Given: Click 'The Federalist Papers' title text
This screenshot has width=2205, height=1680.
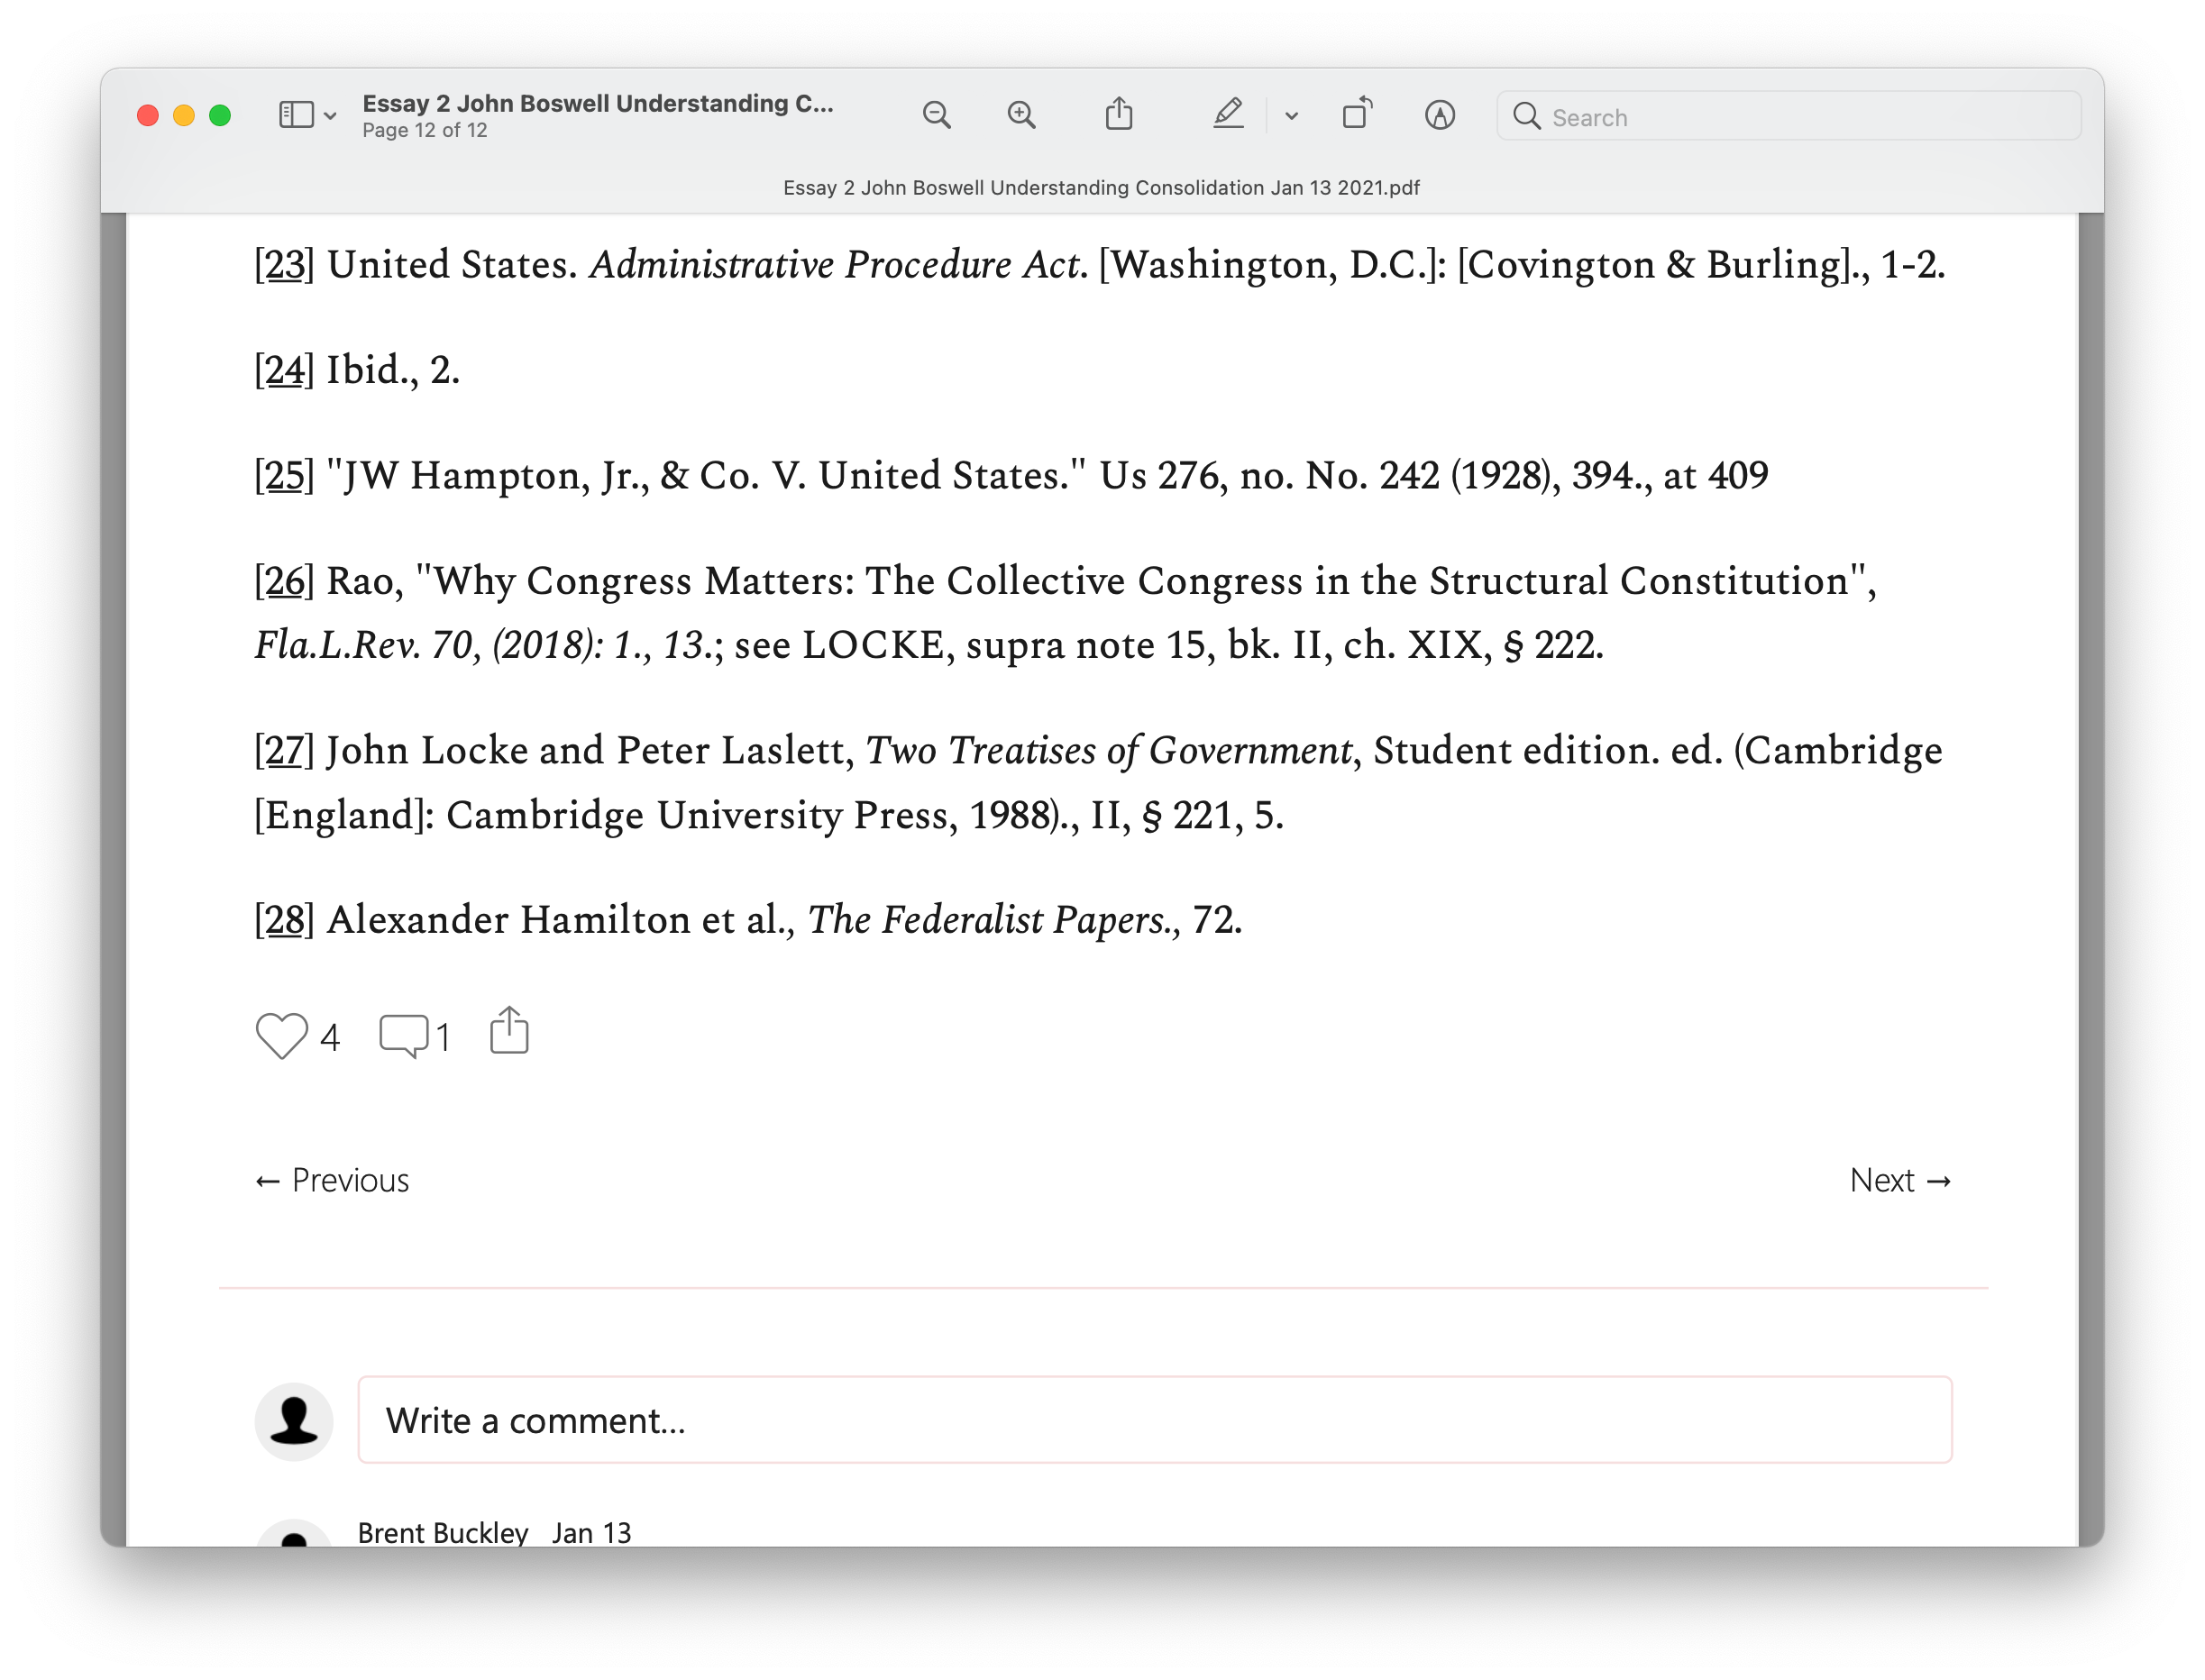Looking at the screenshot, I should point(988,920).
